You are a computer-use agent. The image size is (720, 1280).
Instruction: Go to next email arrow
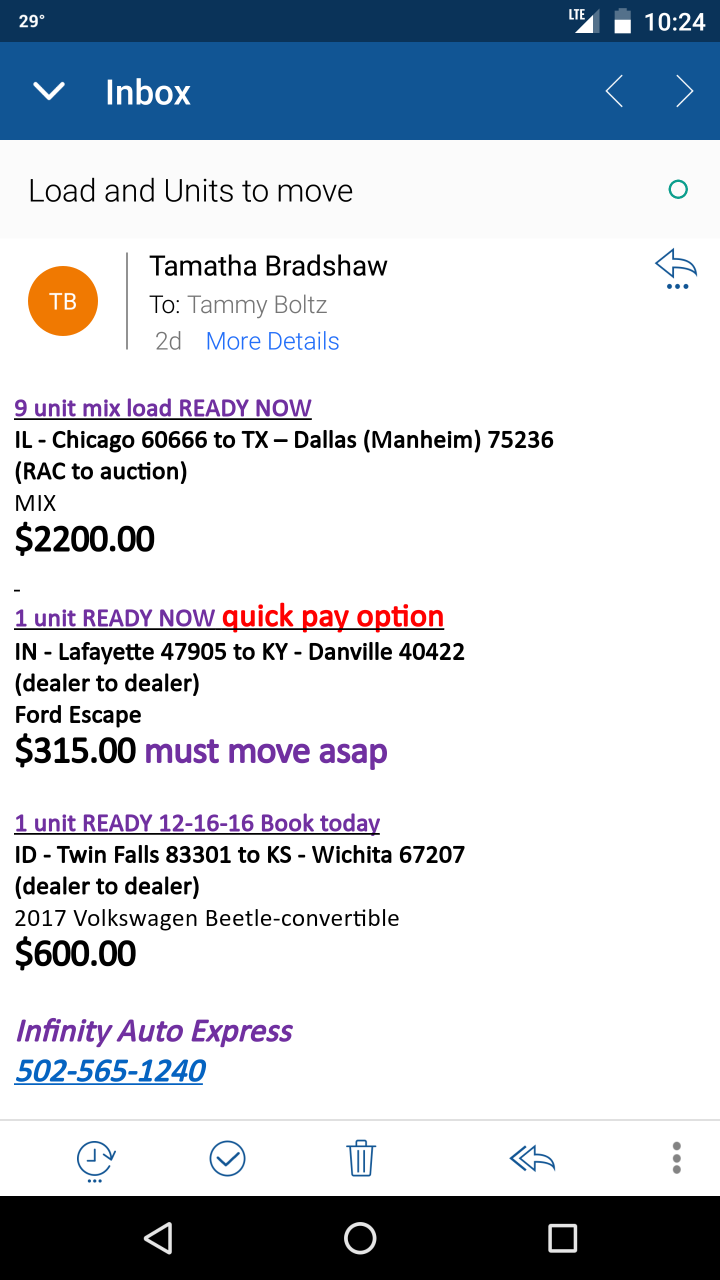[684, 92]
